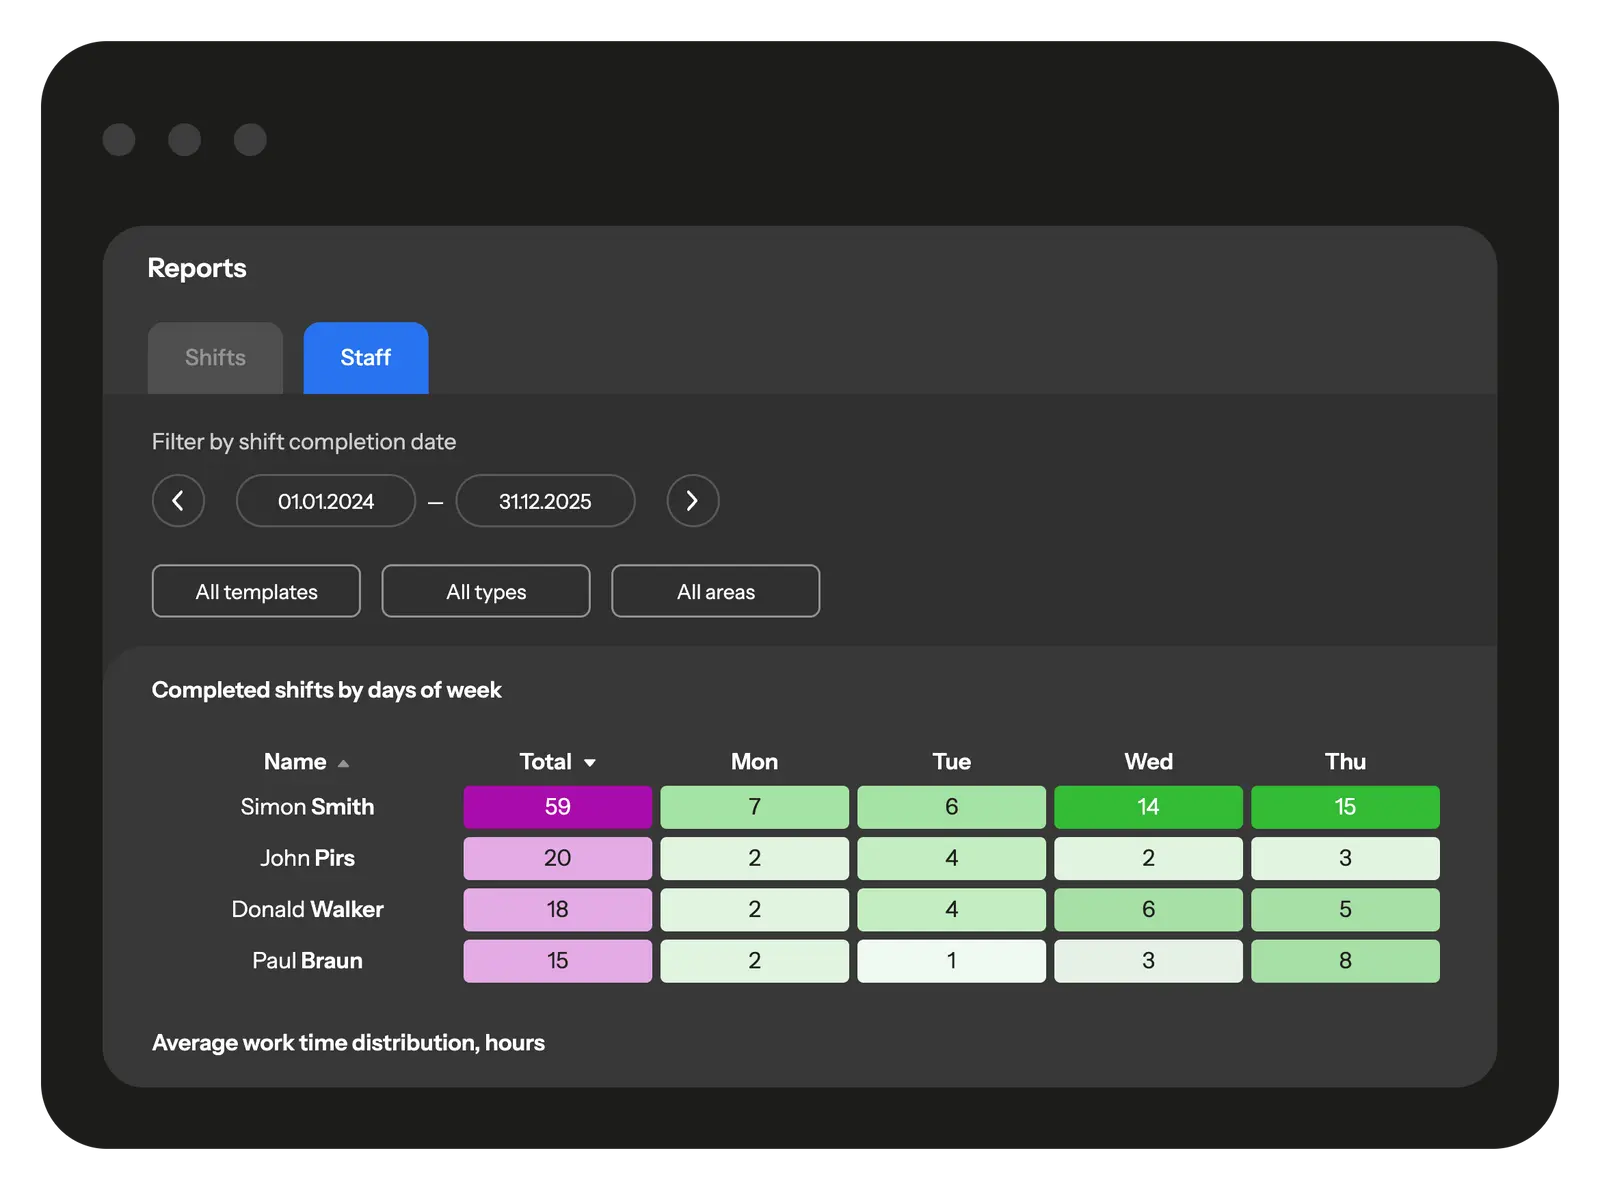
Task: Click the Mon column header
Action: tap(754, 762)
